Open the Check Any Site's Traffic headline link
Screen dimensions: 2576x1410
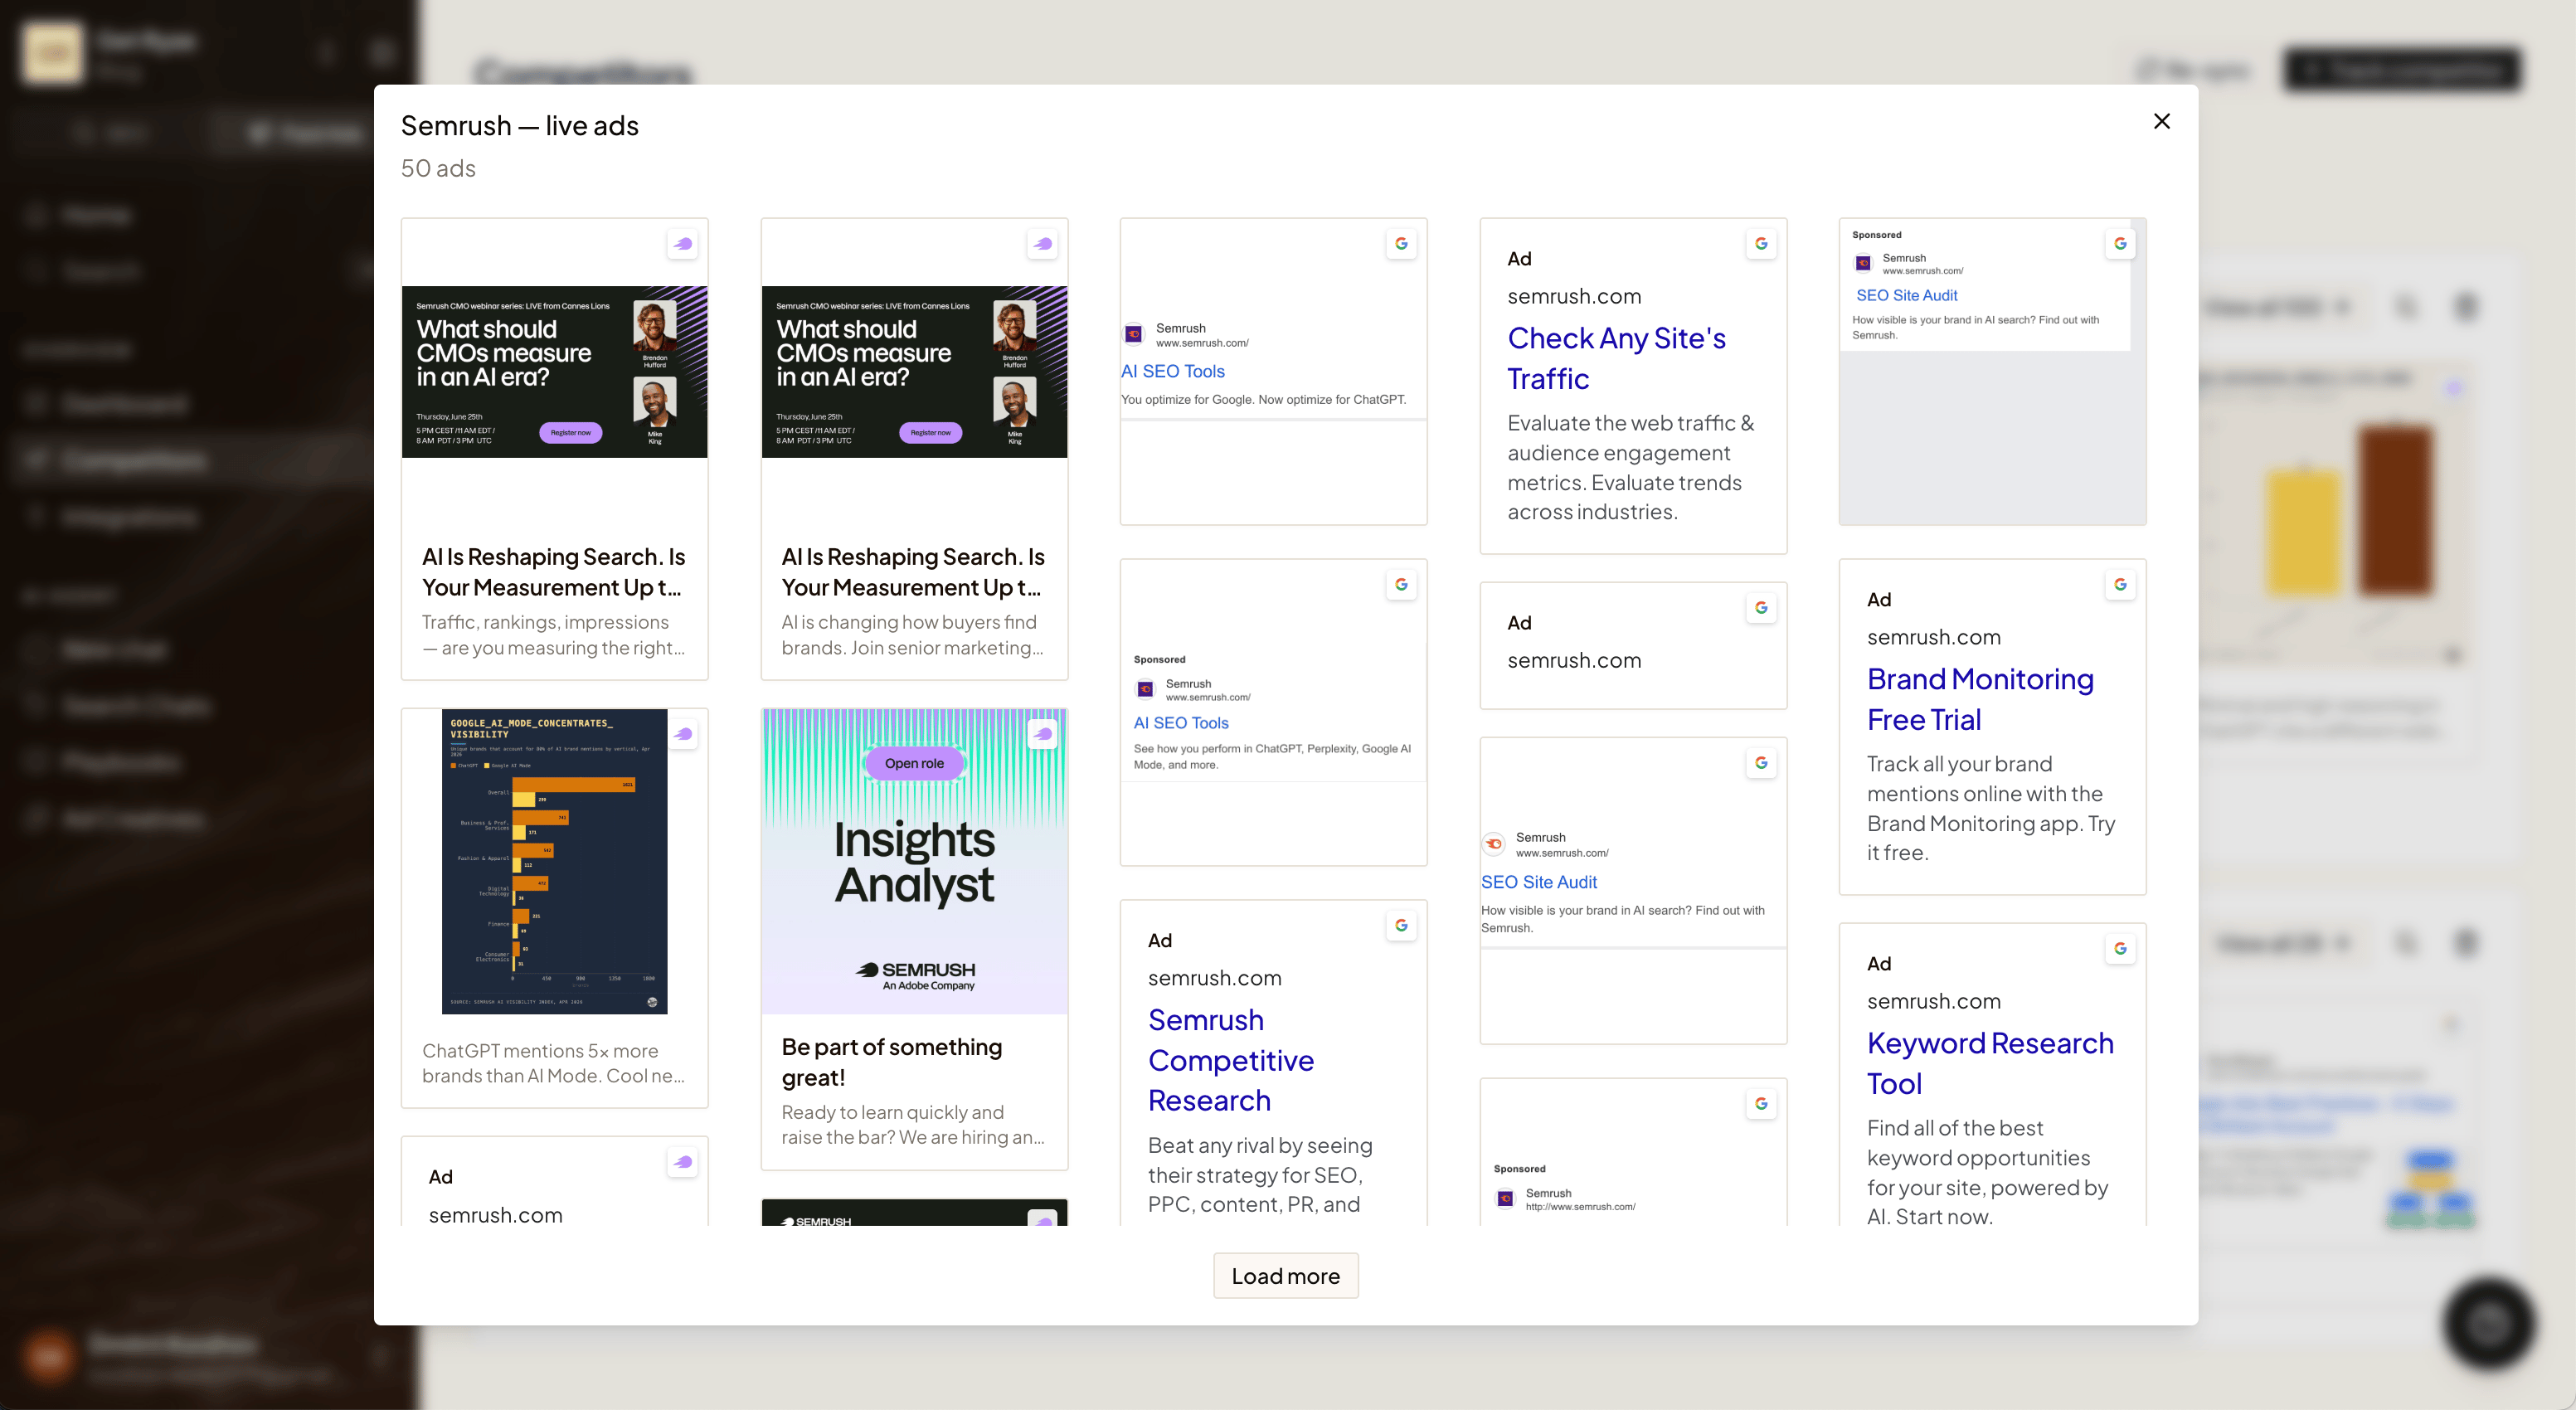click(1617, 358)
